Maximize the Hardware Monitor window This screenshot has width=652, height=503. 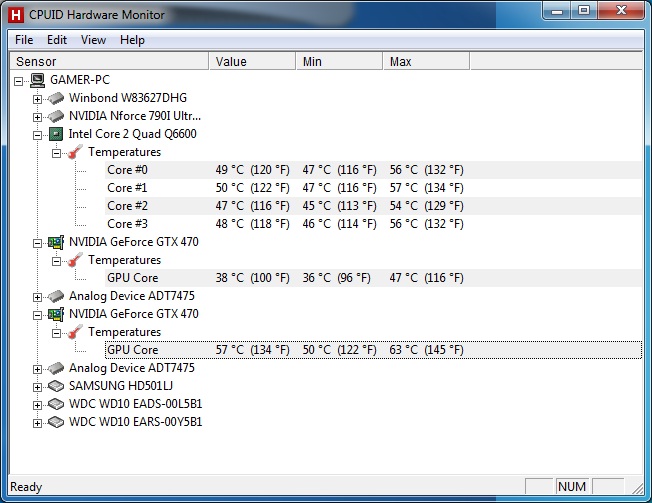[584, 11]
